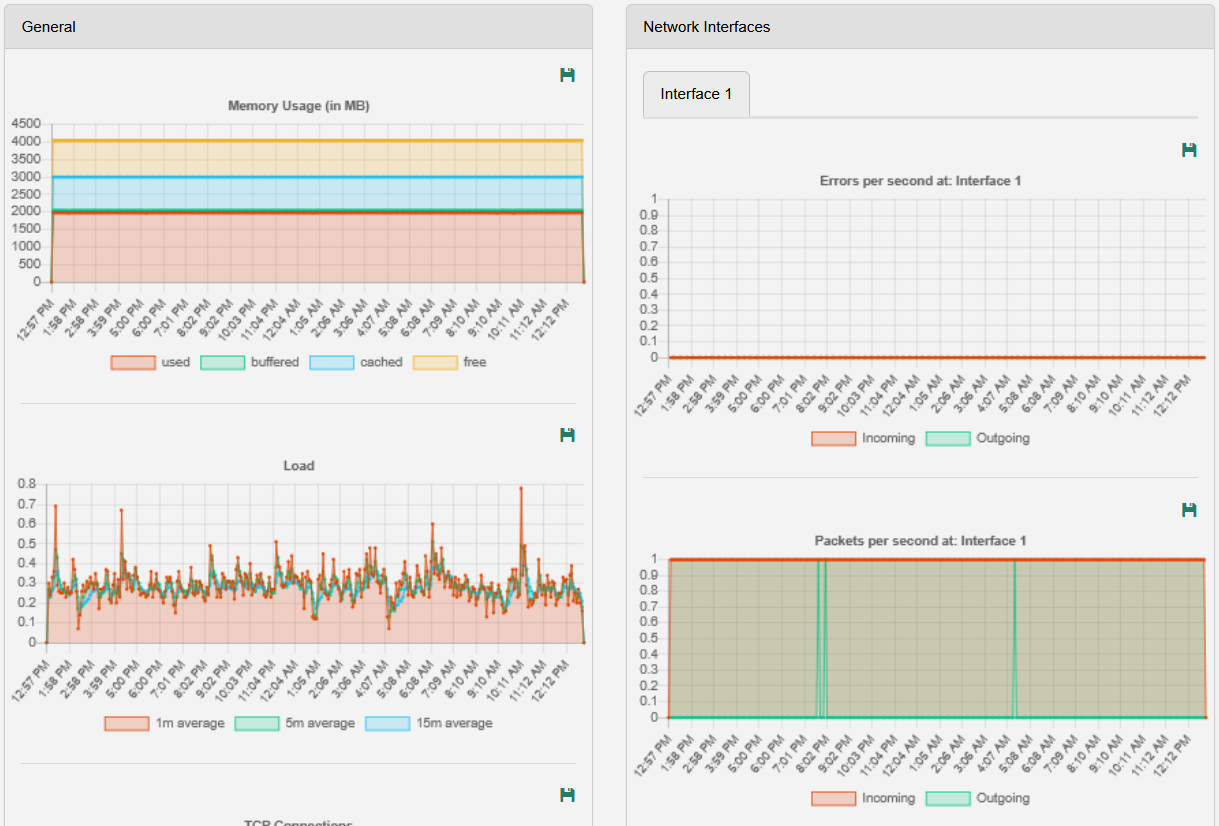The height and width of the screenshot is (826, 1219).
Task: Hide the 'buffered' series in Memory Usage legend
Action: click(223, 362)
